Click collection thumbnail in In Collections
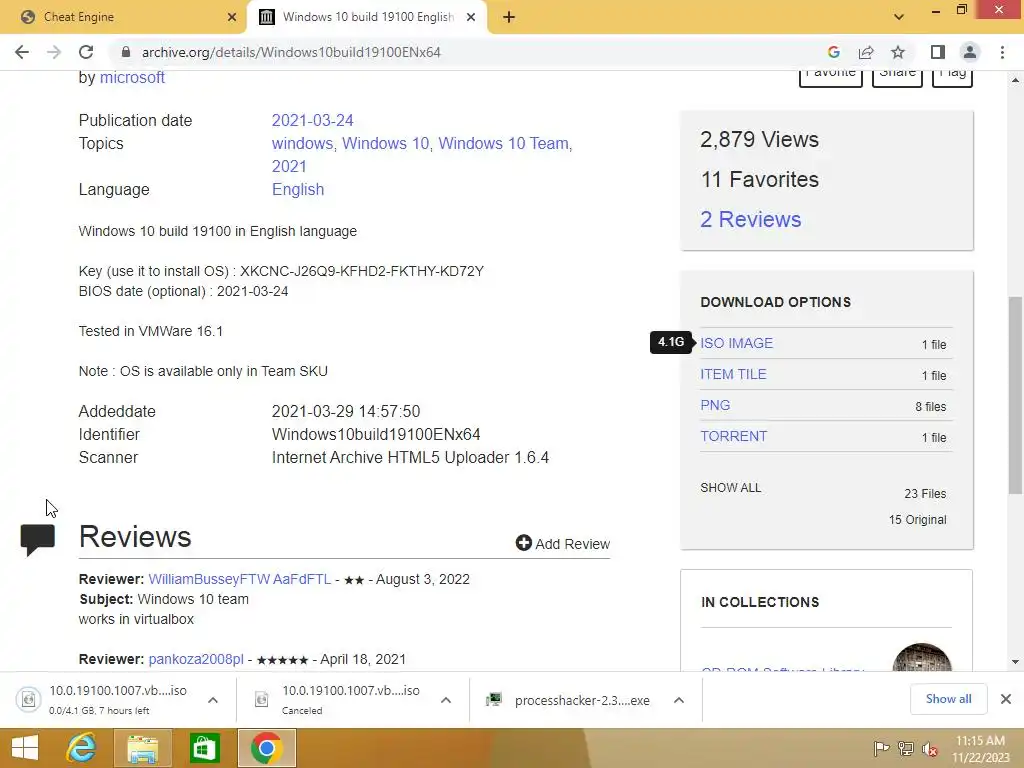The image size is (1024, 768). click(921, 658)
